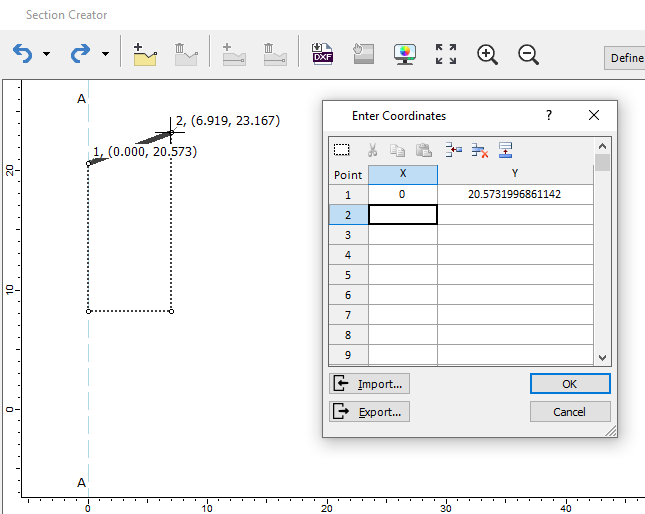Click the Delete row icon with red X
The width and height of the screenshot is (645, 514).
coord(480,150)
